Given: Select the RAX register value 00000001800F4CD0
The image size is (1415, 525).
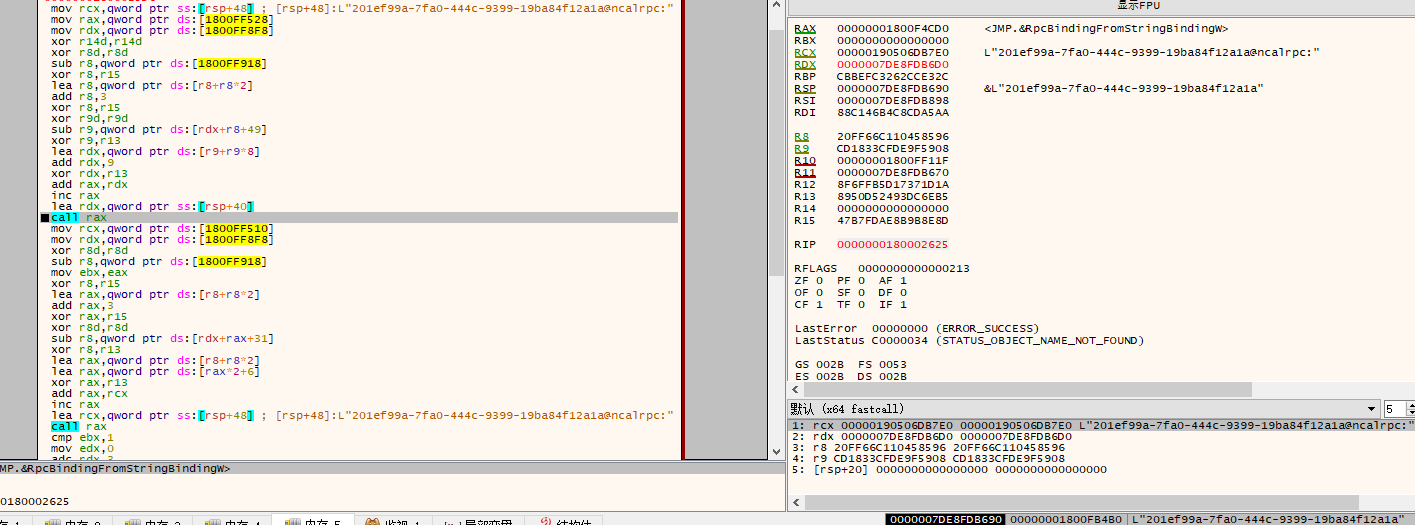Looking at the screenshot, I should pos(893,28).
